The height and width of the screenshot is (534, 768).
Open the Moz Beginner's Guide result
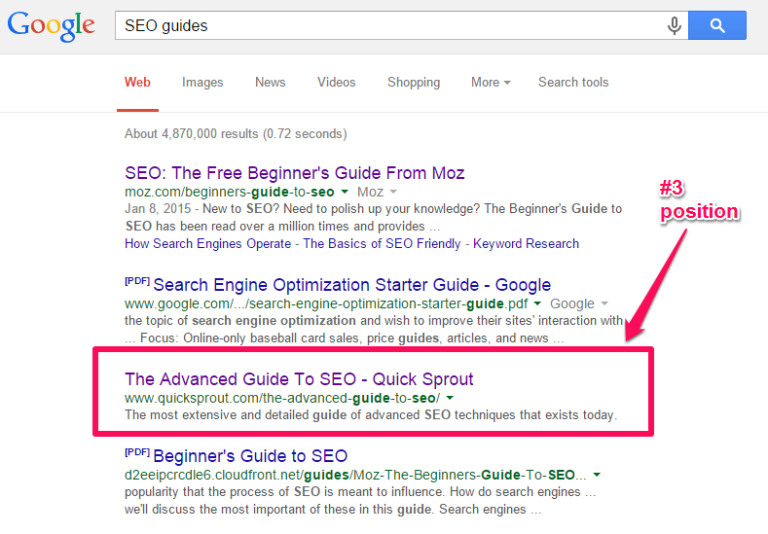tap(294, 173)
